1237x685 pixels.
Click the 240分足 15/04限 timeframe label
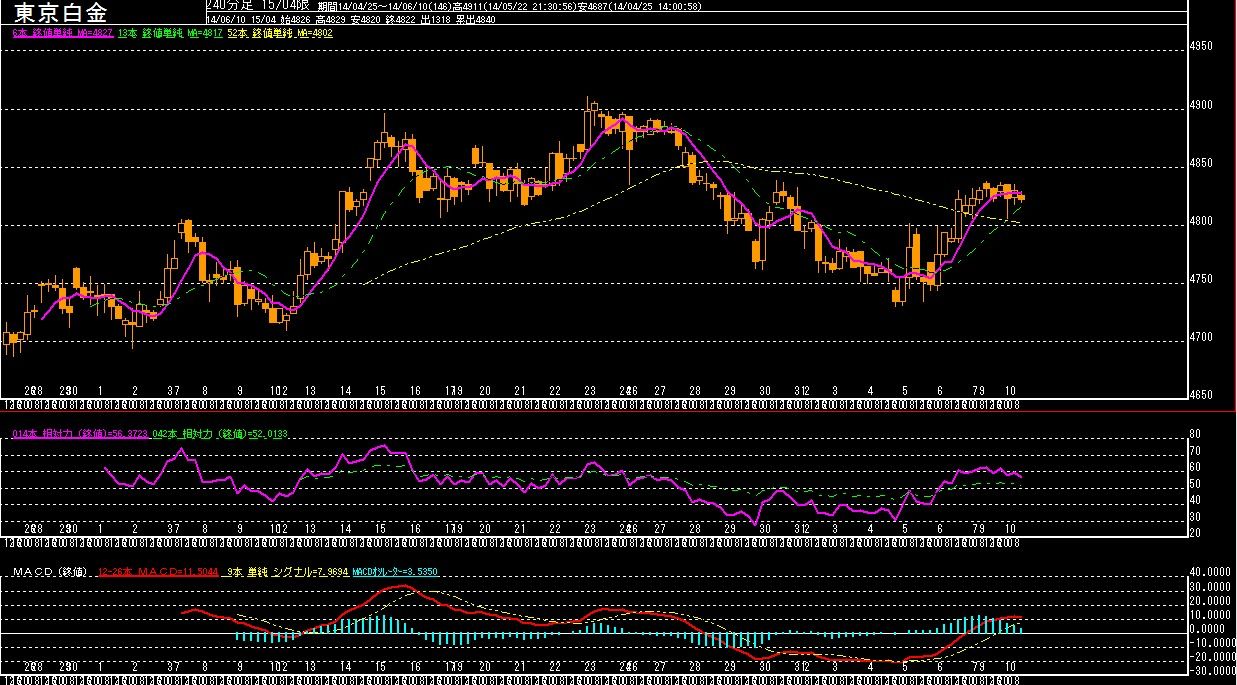click(256, 6)
